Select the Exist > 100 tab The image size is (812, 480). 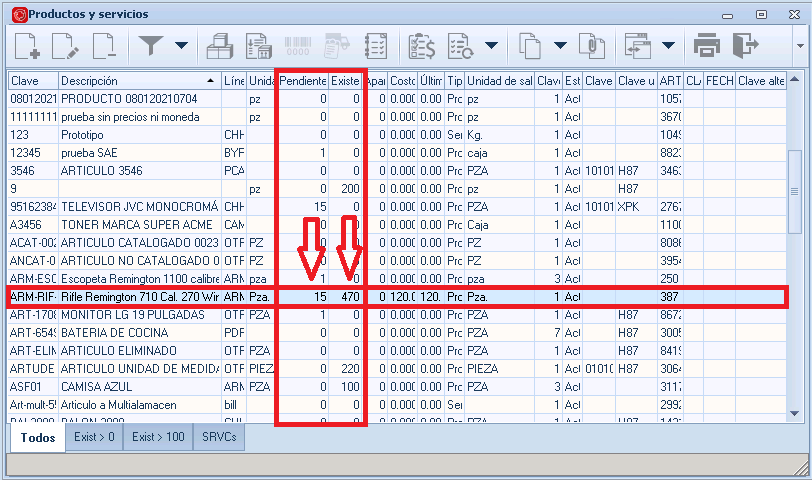click(x=158, y=438)
